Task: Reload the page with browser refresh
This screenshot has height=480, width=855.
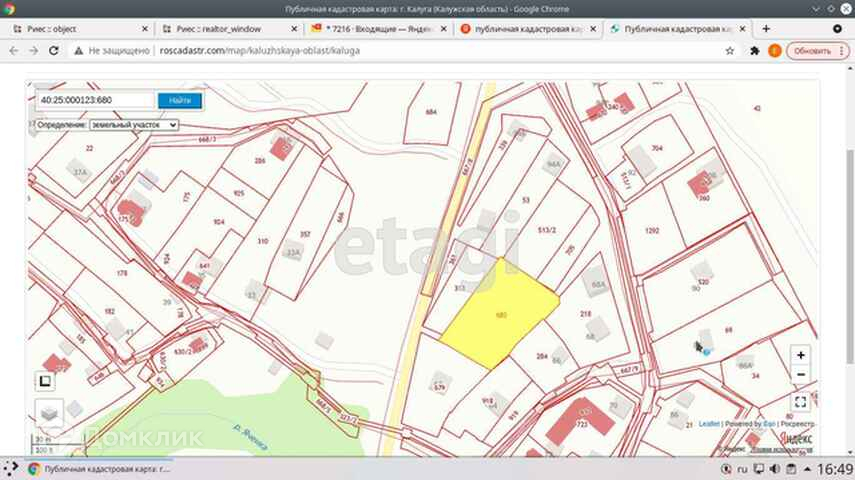Action: point(55,50)
